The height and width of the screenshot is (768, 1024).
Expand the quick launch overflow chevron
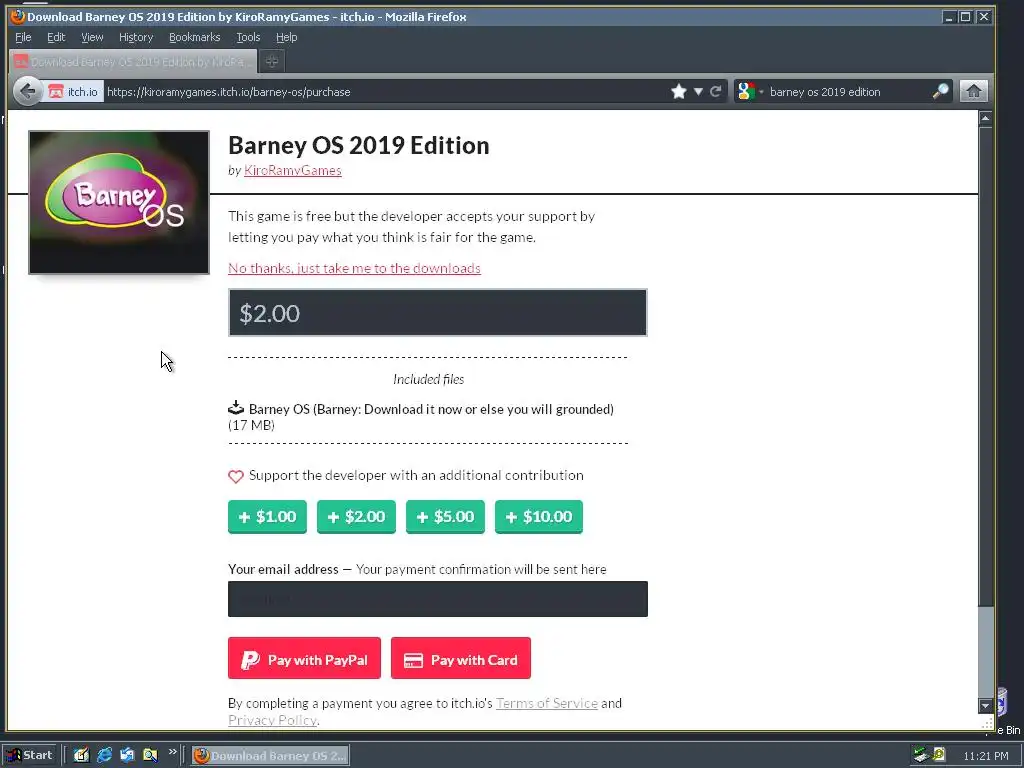[172, 752]
